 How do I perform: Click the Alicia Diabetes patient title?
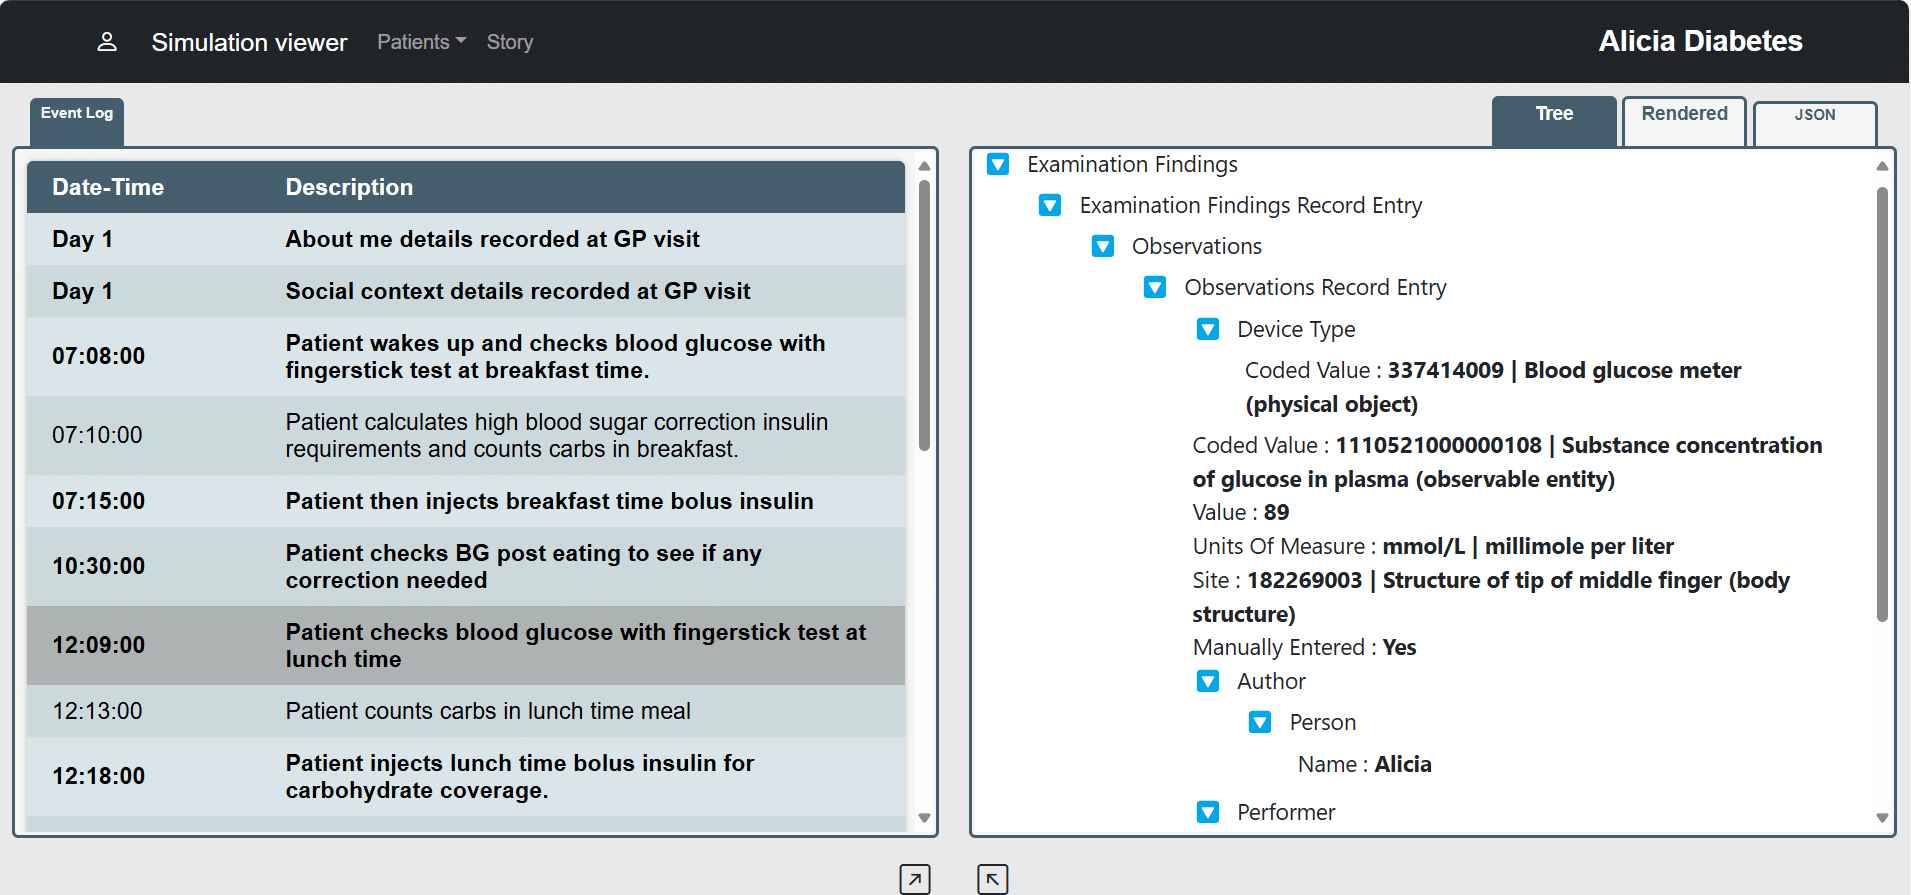1700,41
